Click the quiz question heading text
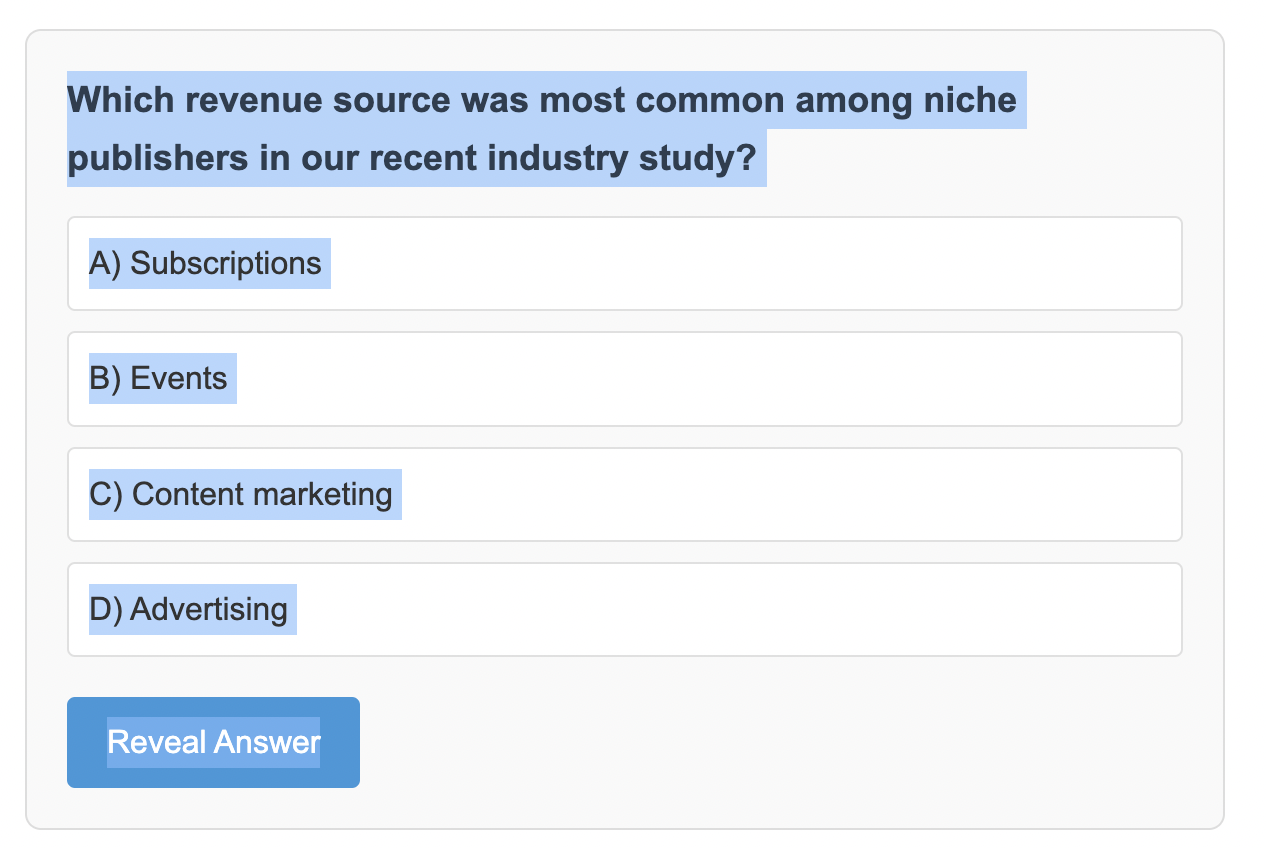 [540, 130]
